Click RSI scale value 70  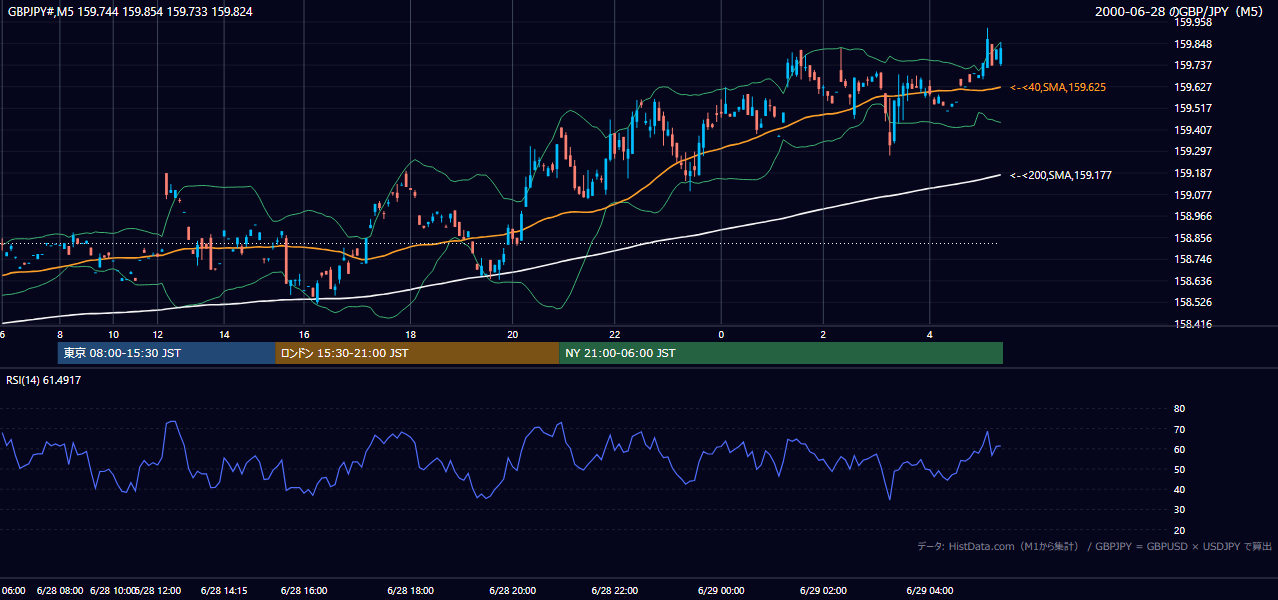click(x=1179, y=429)
